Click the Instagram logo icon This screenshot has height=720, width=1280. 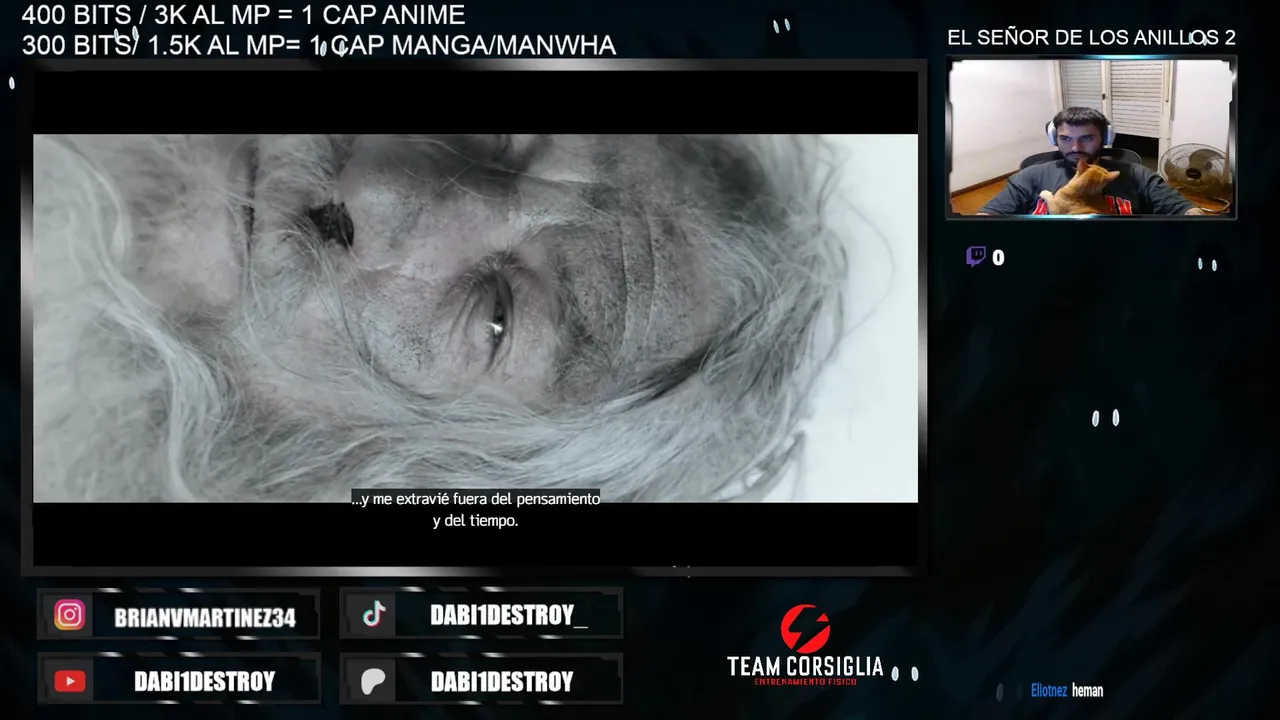click(69, 615)
